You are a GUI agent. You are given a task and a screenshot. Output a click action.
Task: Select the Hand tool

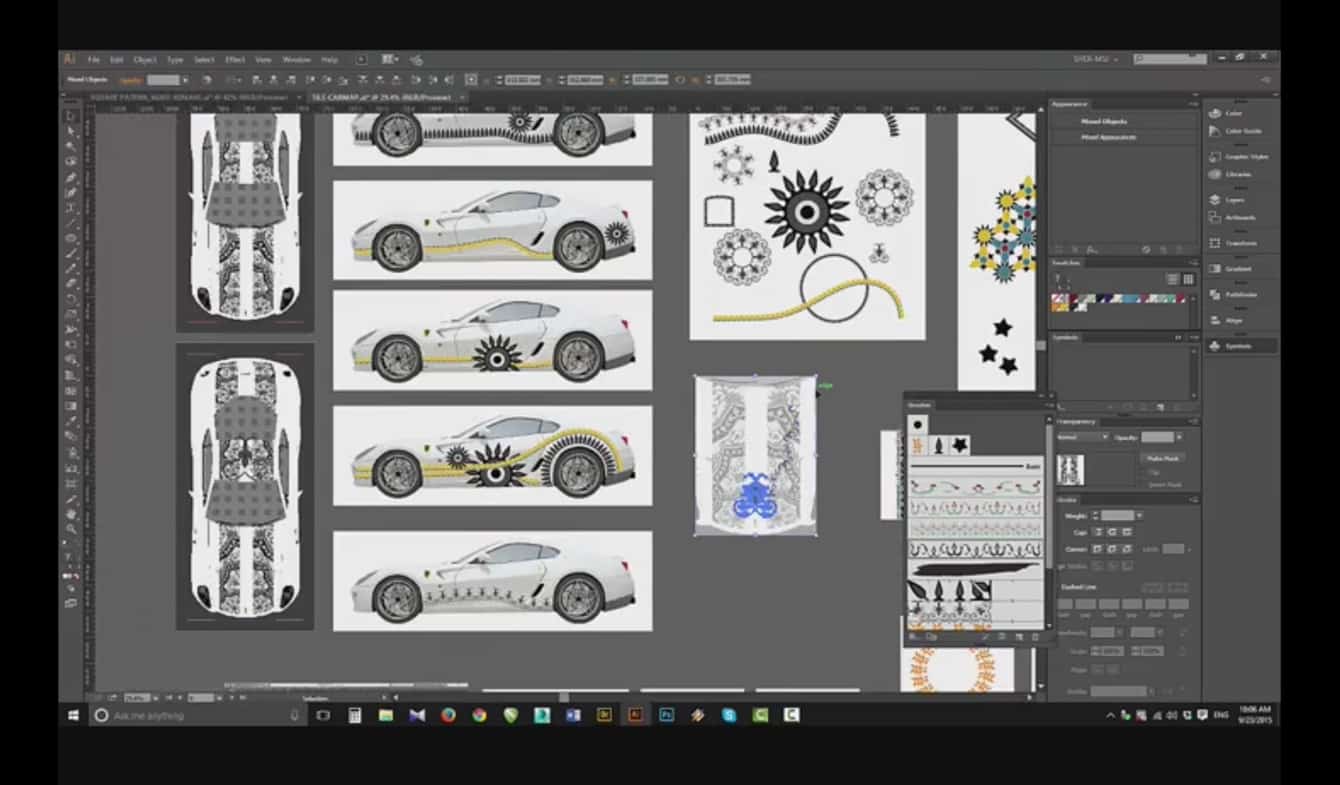pos(70,514)
